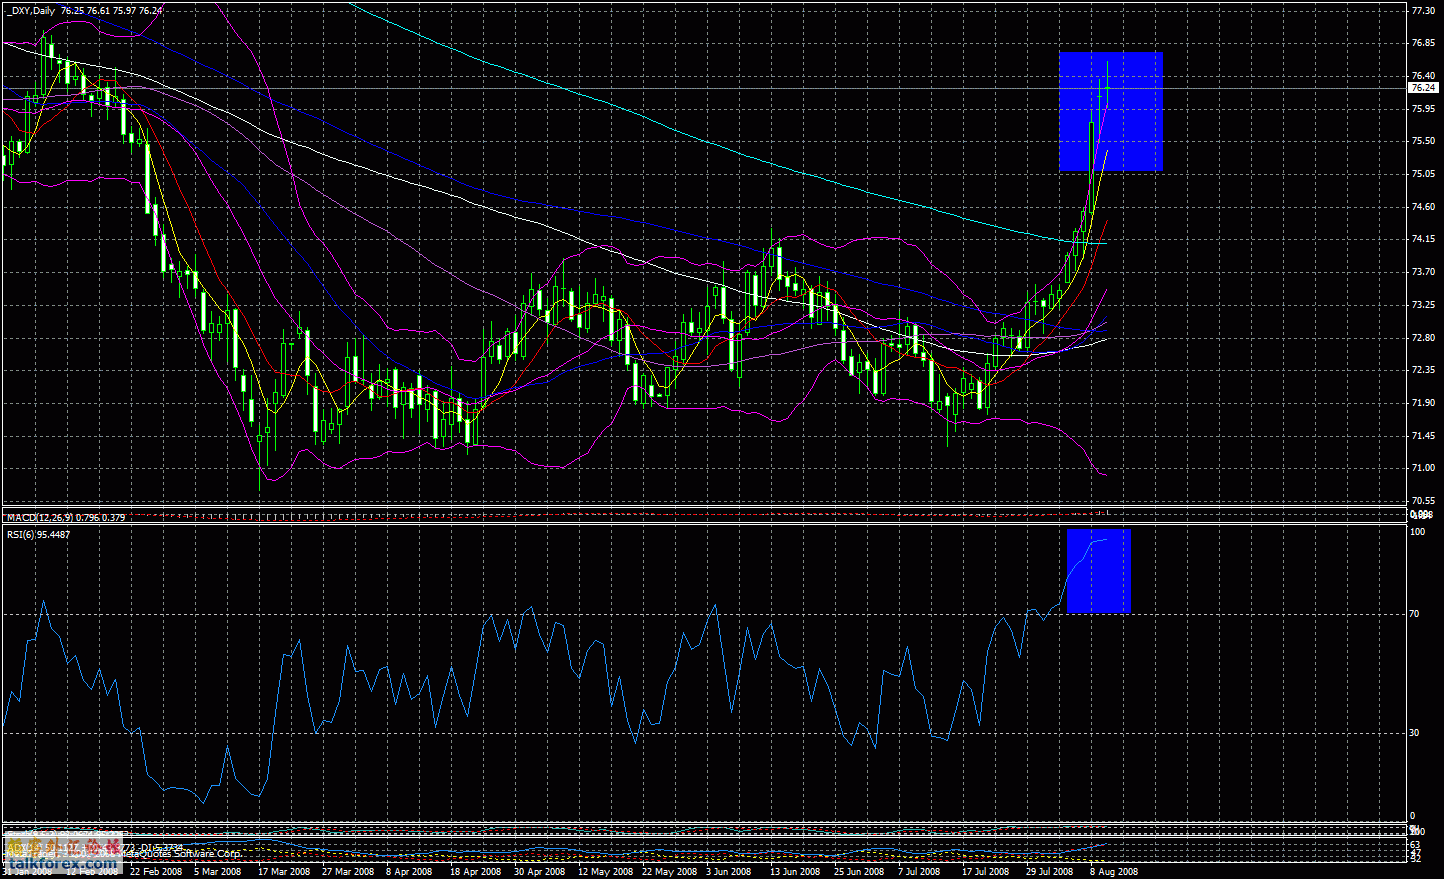This screenshot has height=879, width=1444.
Task: Select the blue rectangle in the RSI window
Action: click(x=1099, y=571)
